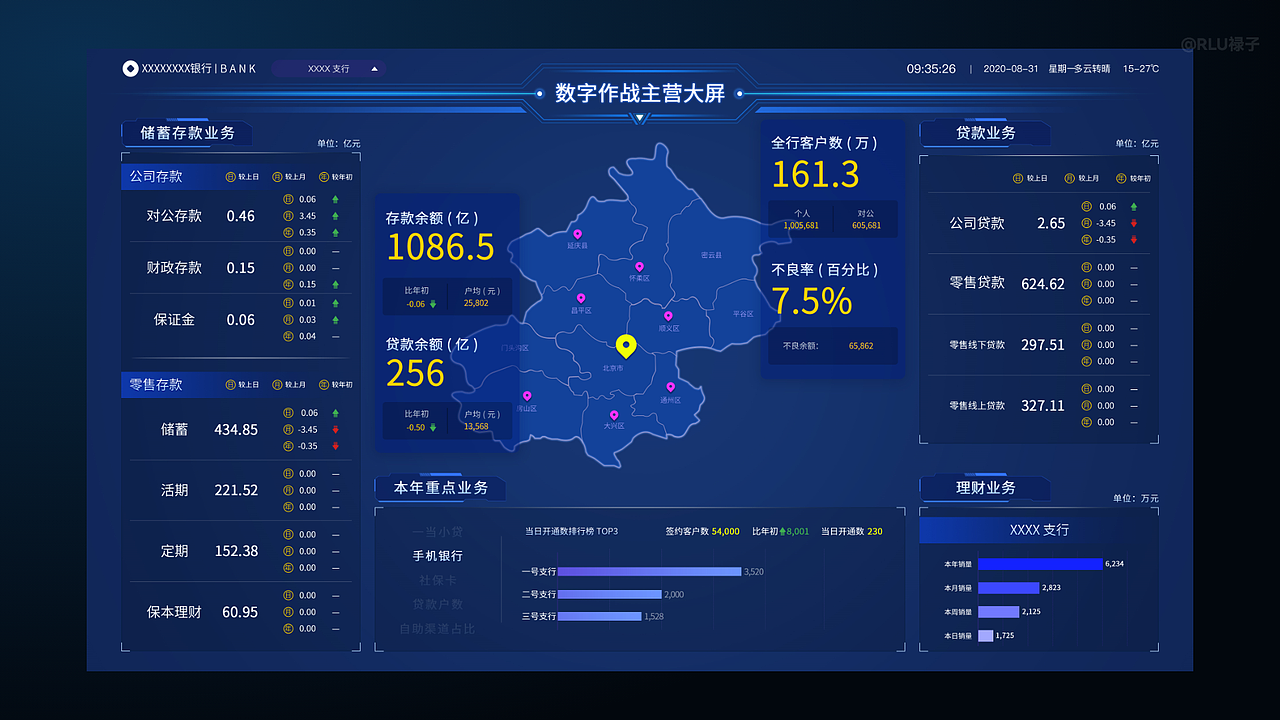Click the 本年销量 bar showing 6,234
The image size is (1280, 720).
point(1040,564)
